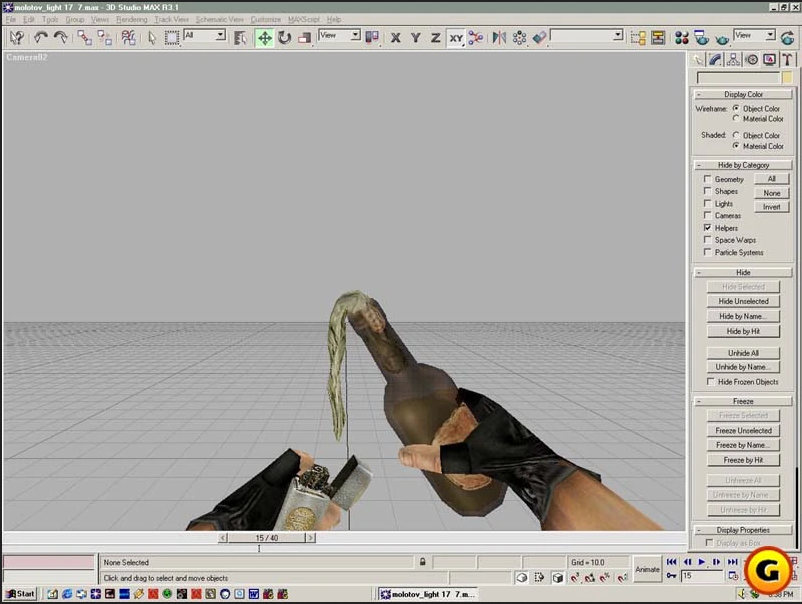802x604 pixels.
Task: Open the Hierarchy command panel tab
Action: [733, 60]
